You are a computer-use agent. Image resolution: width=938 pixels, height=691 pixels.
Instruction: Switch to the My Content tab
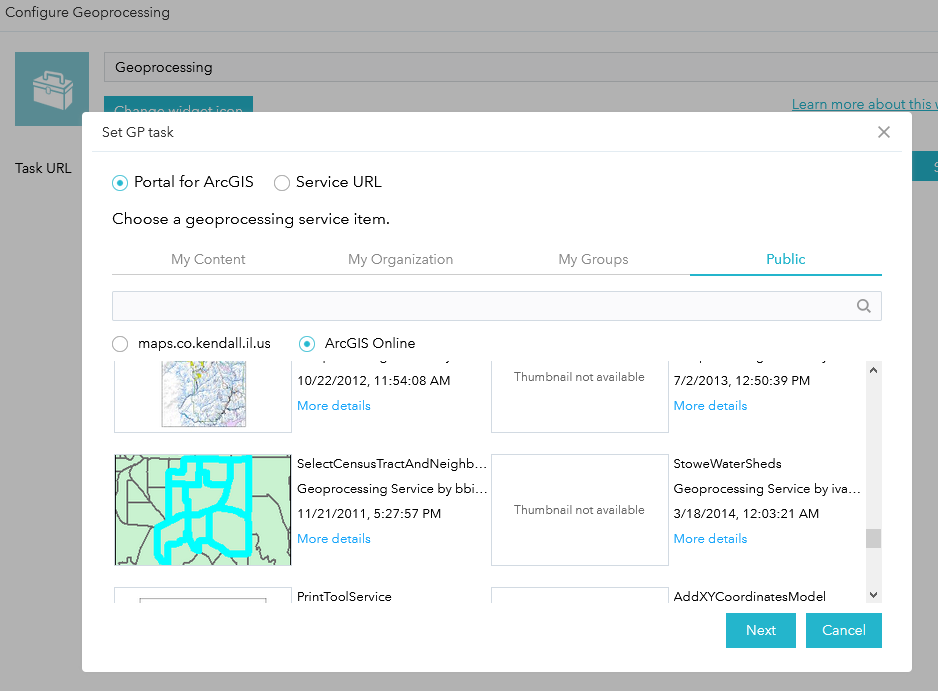208,259
